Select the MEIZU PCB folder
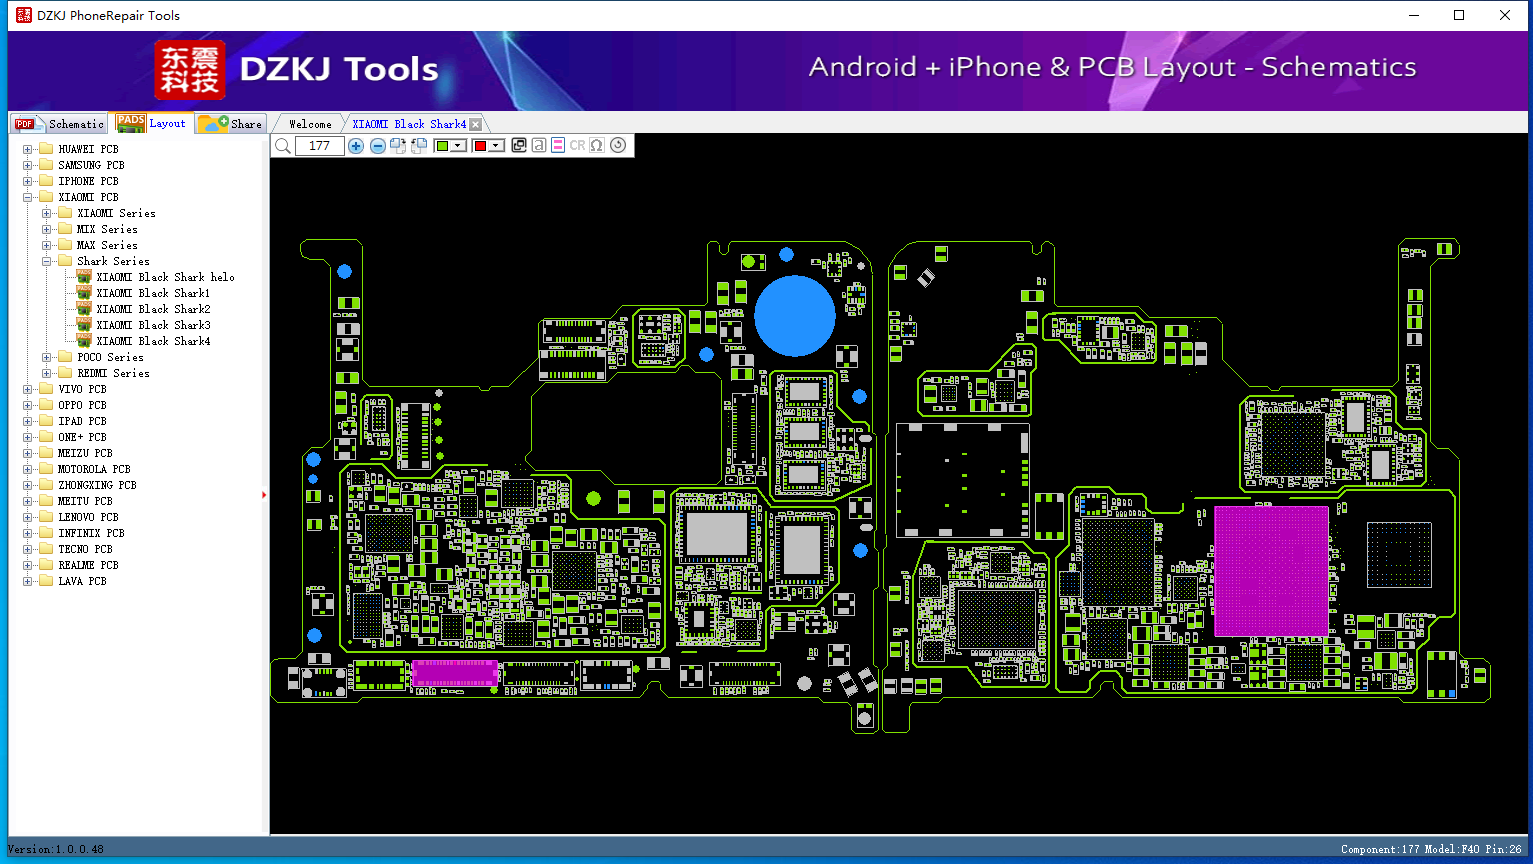 click(85, 453)
